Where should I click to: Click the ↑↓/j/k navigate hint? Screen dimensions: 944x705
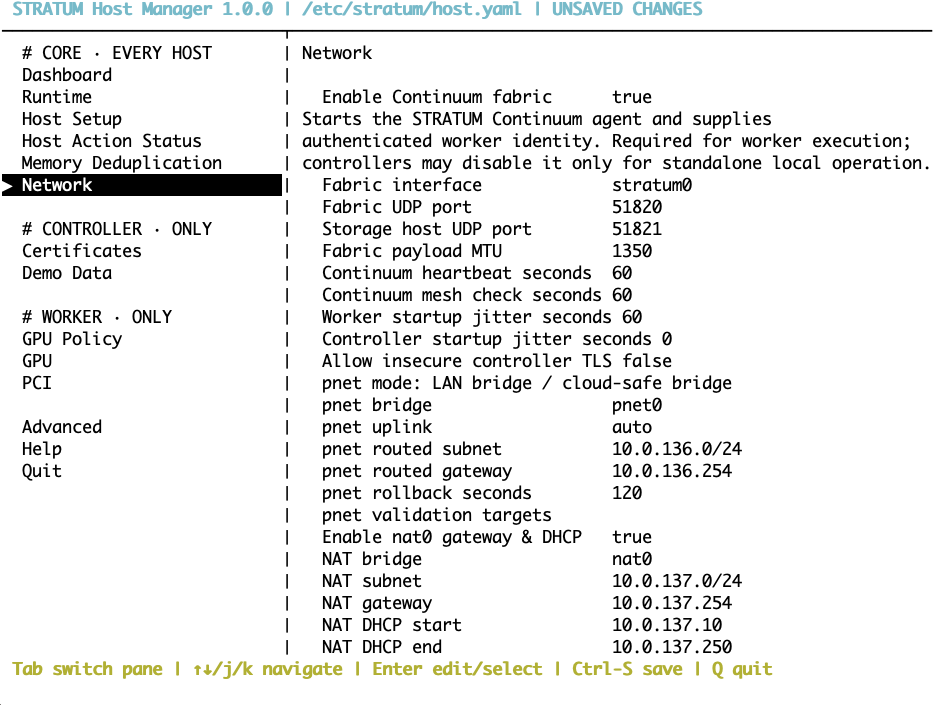pos(267,669)
